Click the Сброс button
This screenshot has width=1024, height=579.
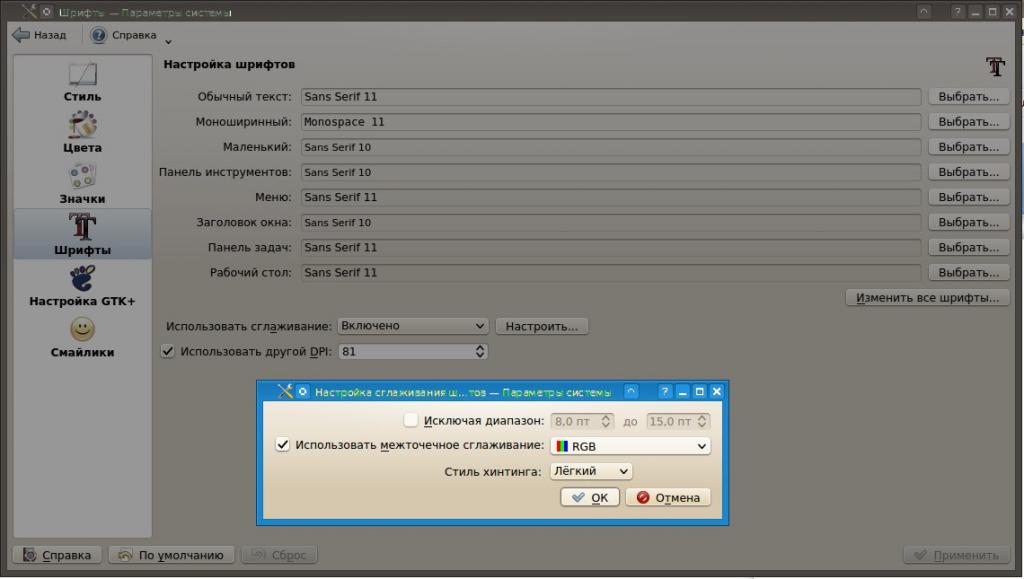(x=280, y=555)
